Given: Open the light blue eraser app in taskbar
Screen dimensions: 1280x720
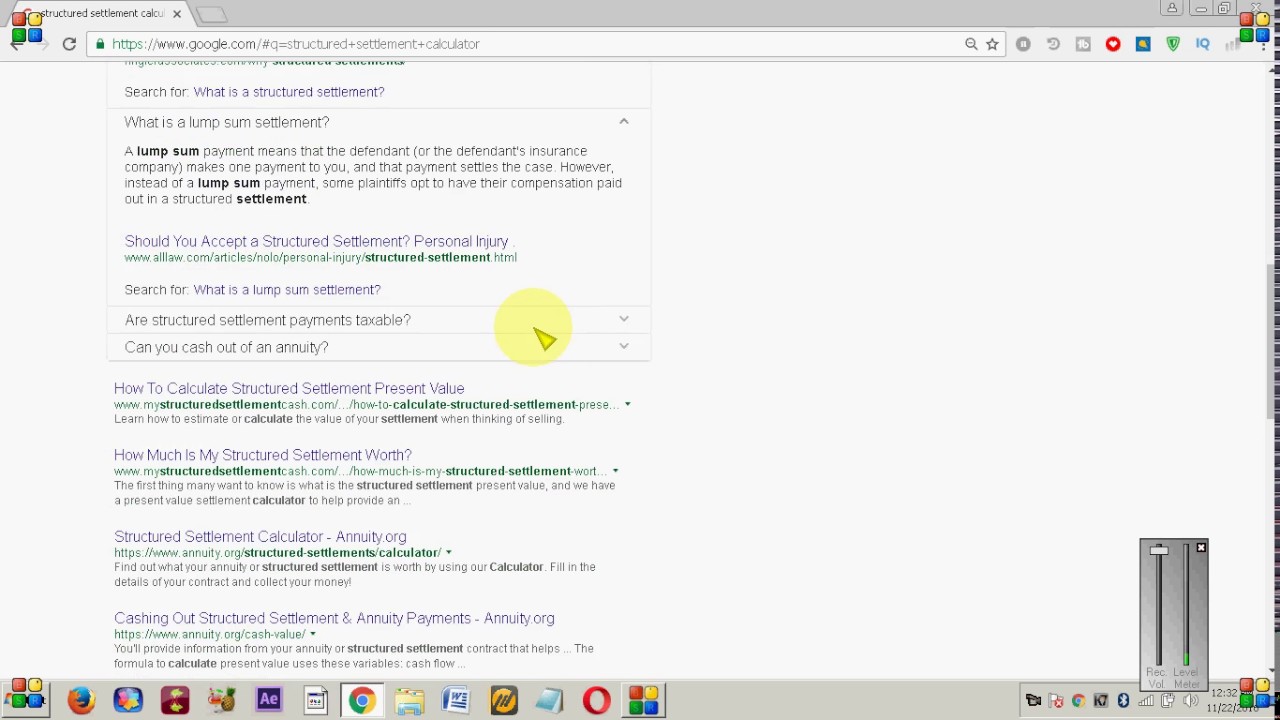Looking at the screenshot, I should click(x=550, y=700).
